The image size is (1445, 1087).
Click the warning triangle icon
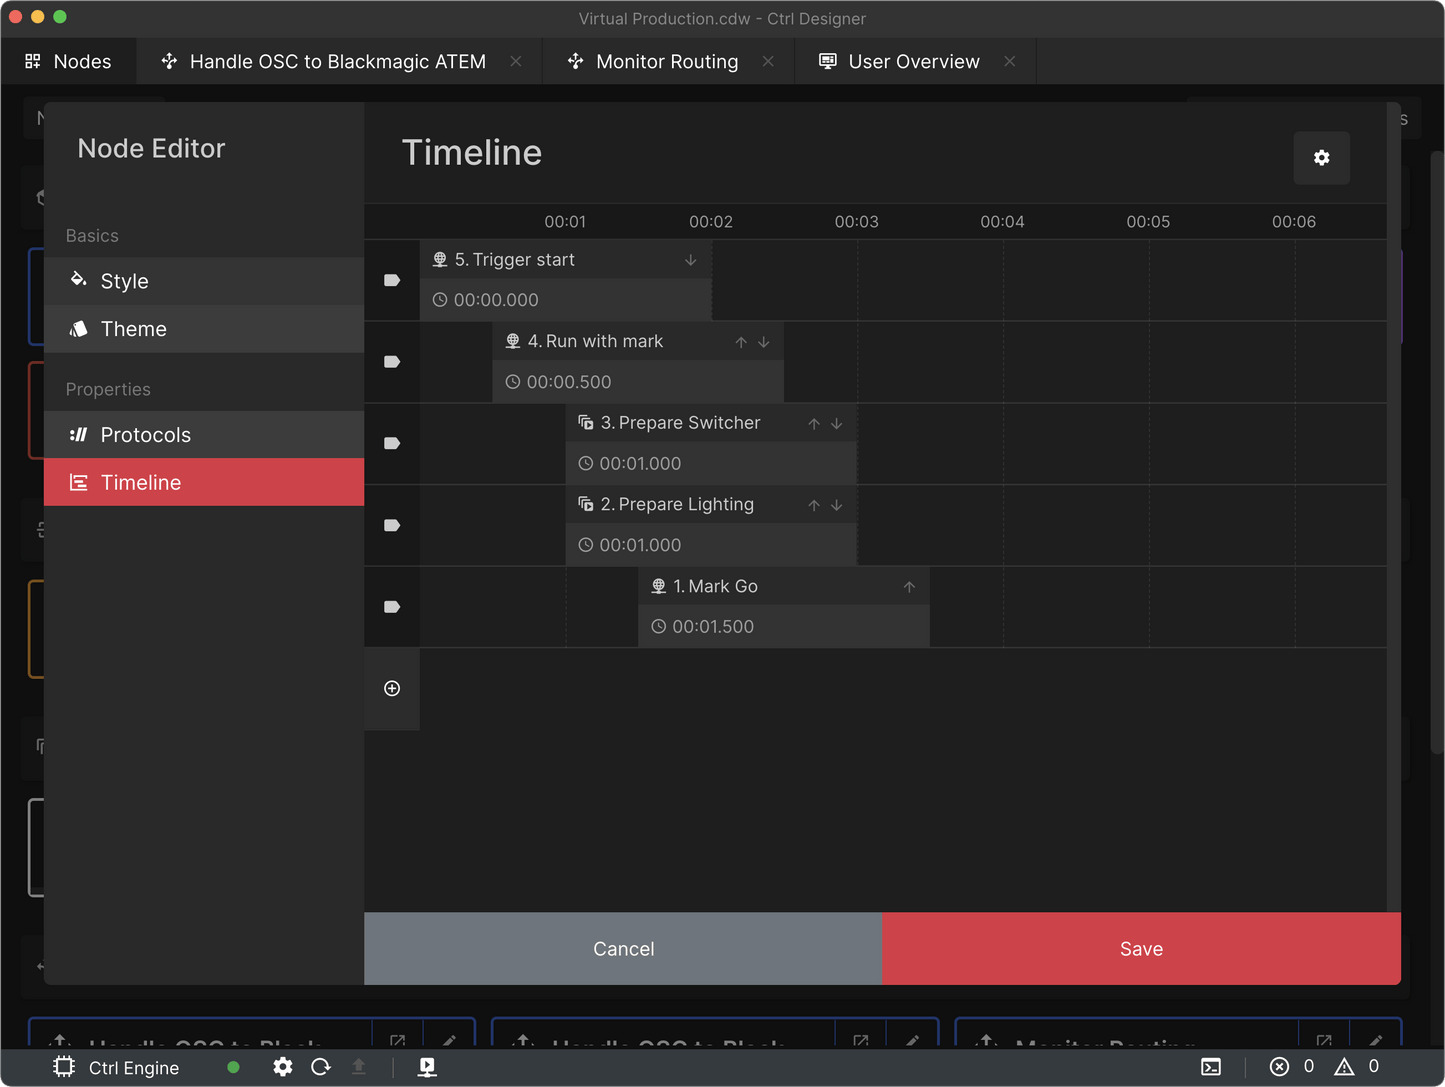(x=1344, y=1067)
